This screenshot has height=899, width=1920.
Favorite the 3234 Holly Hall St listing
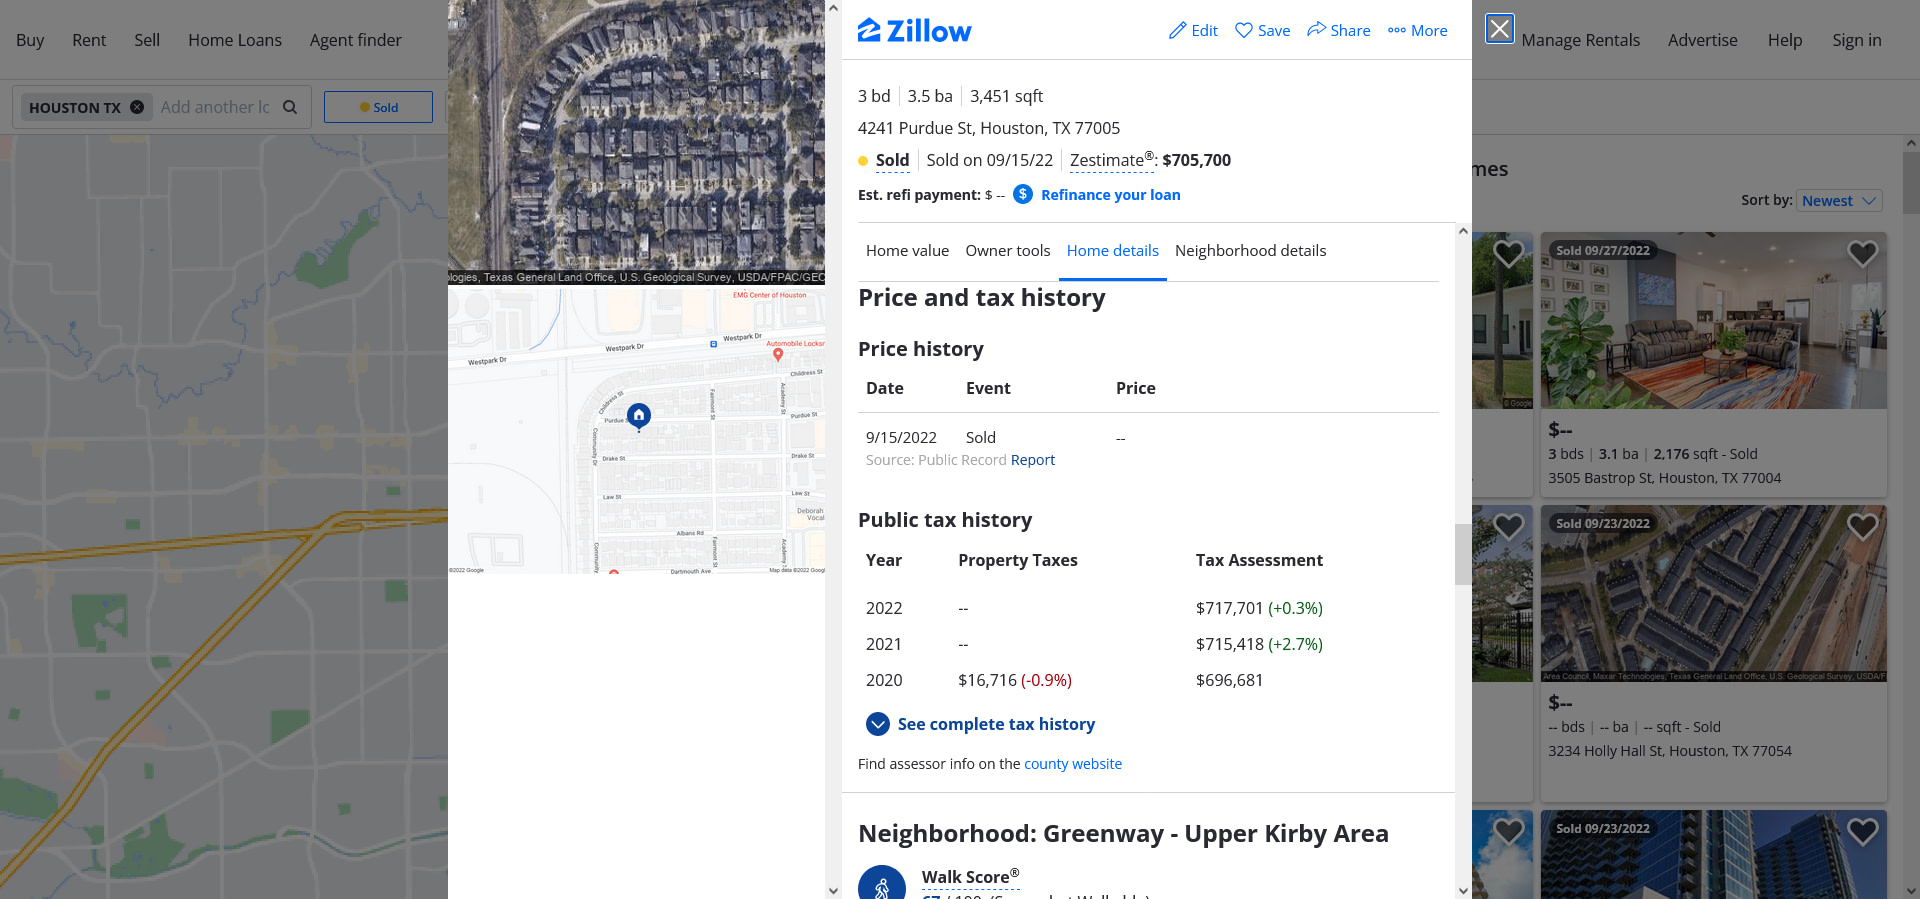1861,526
